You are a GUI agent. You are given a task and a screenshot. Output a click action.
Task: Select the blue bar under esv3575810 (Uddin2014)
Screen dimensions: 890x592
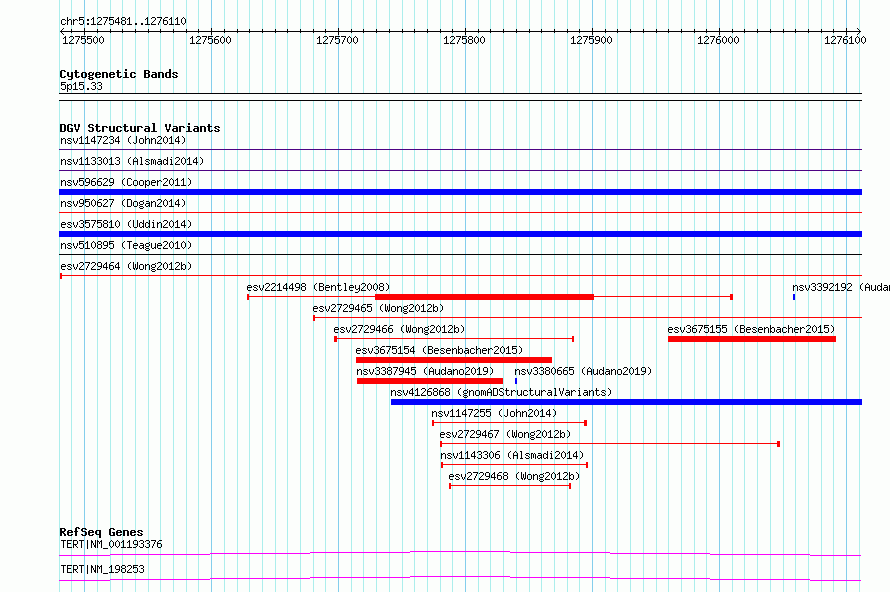[x=460, y=234]
